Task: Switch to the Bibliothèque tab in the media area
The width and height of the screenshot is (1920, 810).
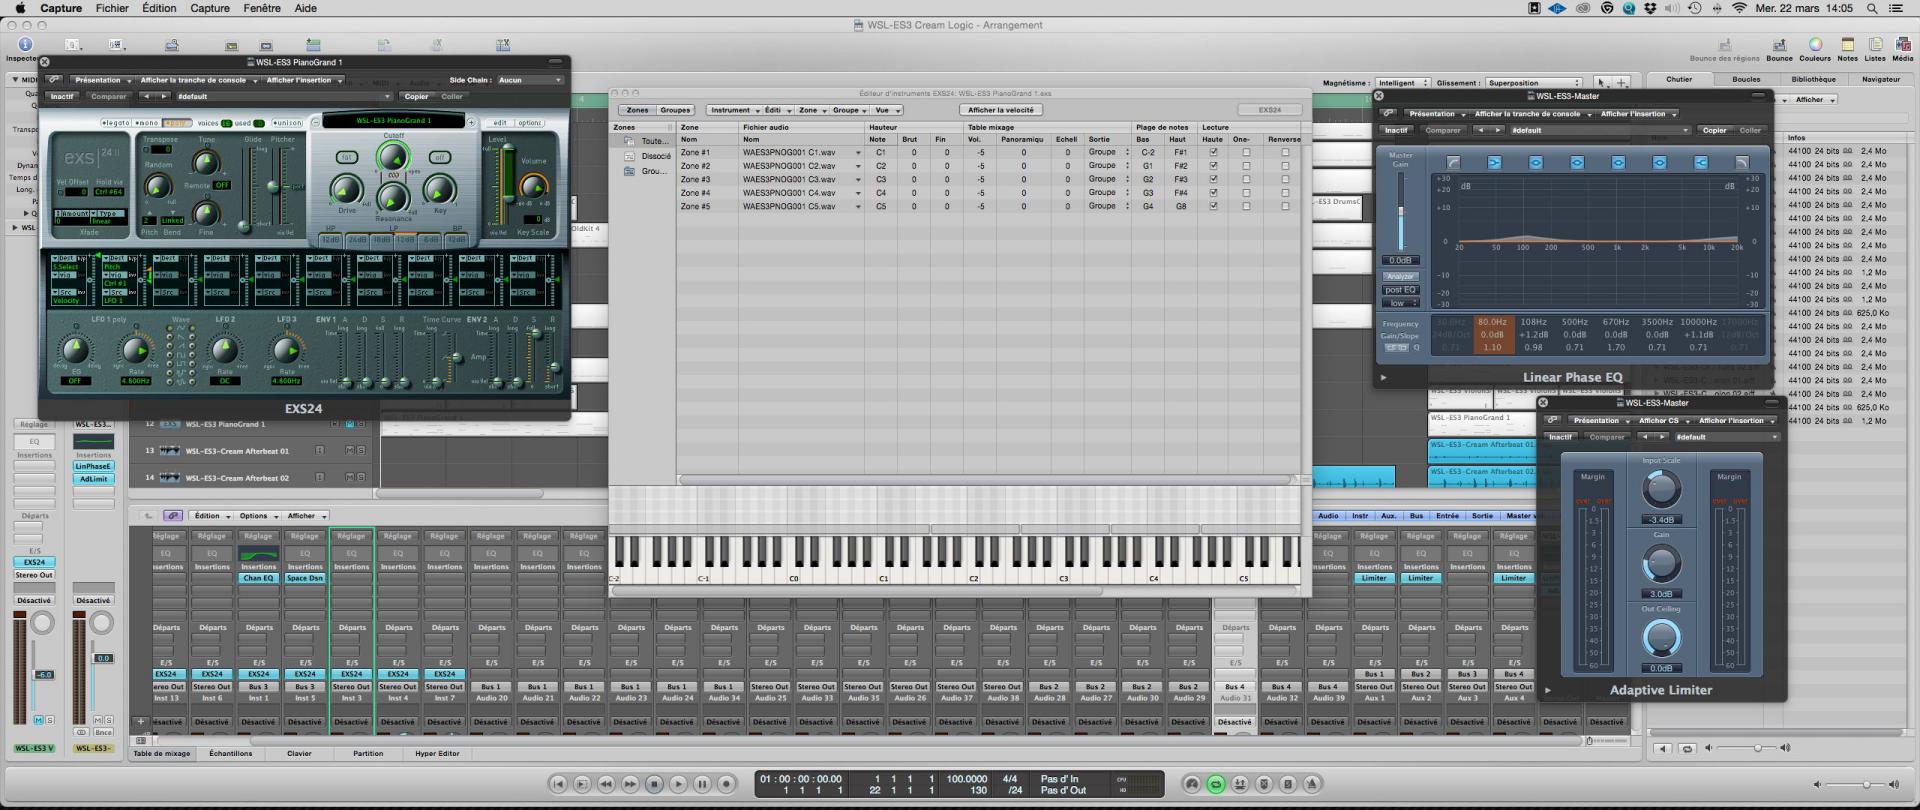Action: pos(1813,79)
